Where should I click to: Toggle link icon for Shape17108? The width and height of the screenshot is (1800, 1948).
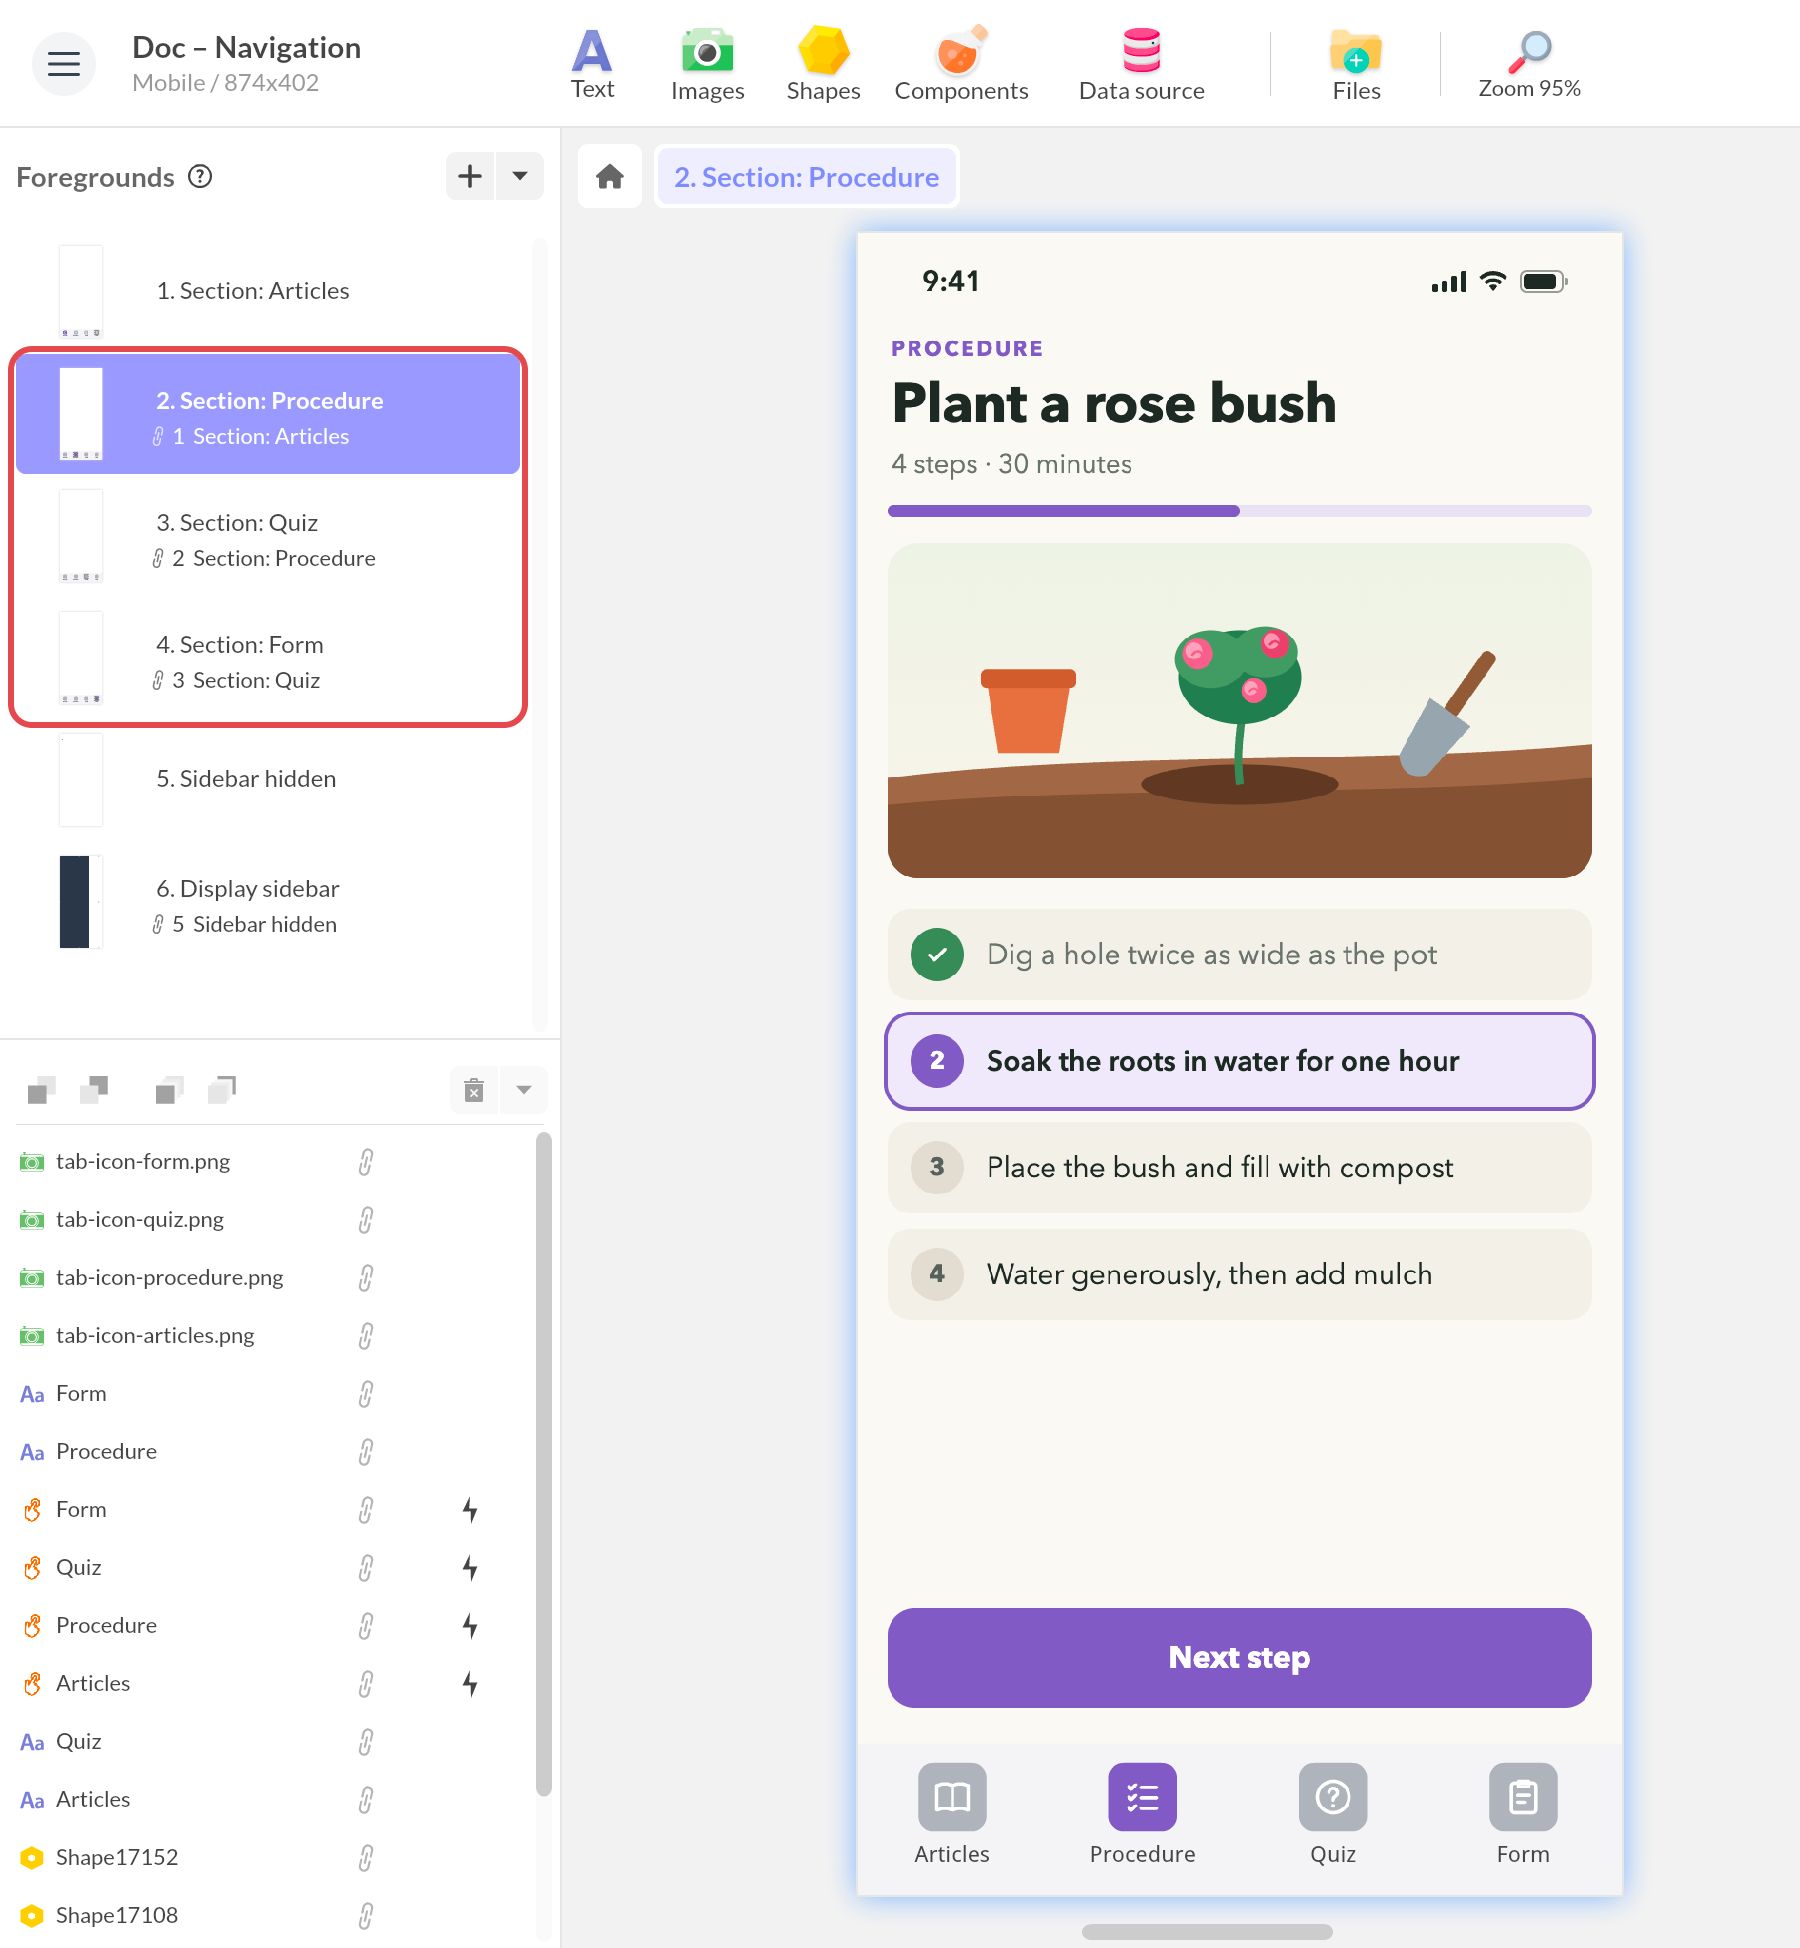click(366, 1916)
